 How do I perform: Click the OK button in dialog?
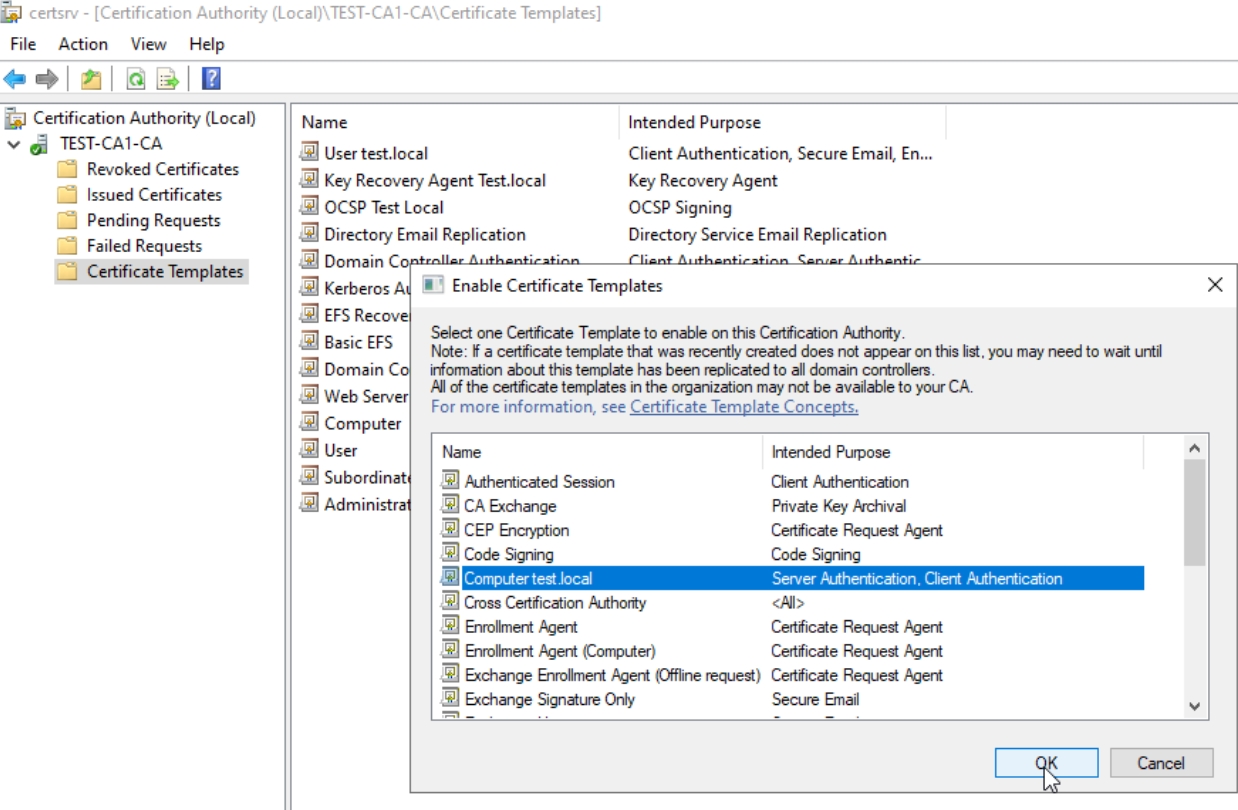click(1046, 763)
